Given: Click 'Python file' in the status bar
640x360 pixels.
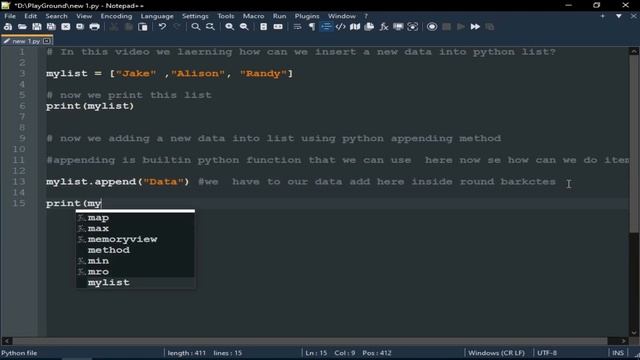Looking at the screenshot, I should [19, 353].
